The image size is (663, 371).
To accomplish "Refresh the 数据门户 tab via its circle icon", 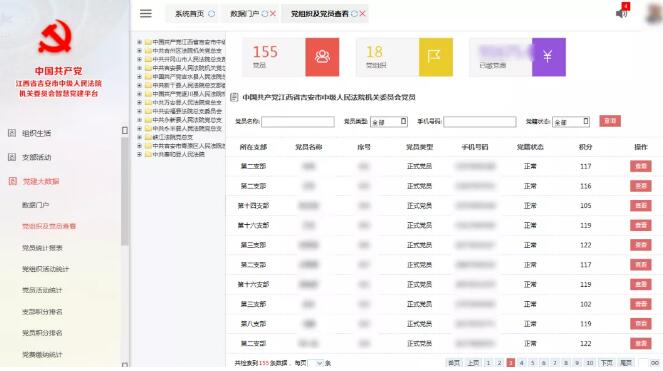I will tap(265, 14).
